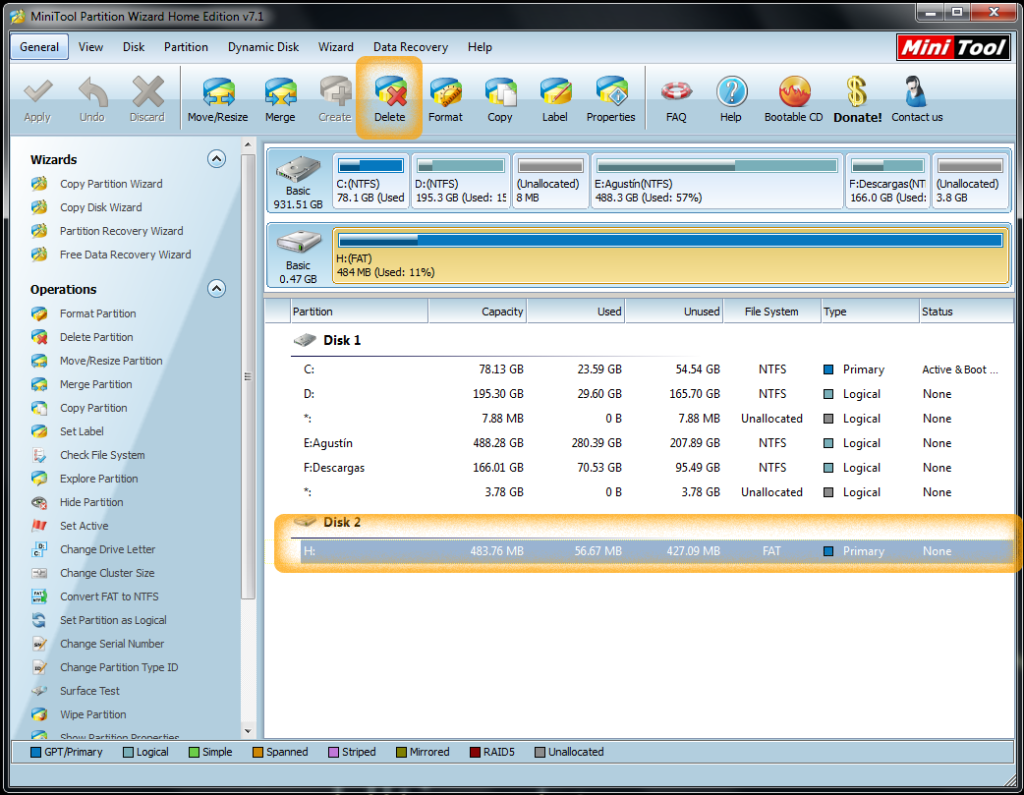Click the Discard toolbar icon

pos(147,99)
